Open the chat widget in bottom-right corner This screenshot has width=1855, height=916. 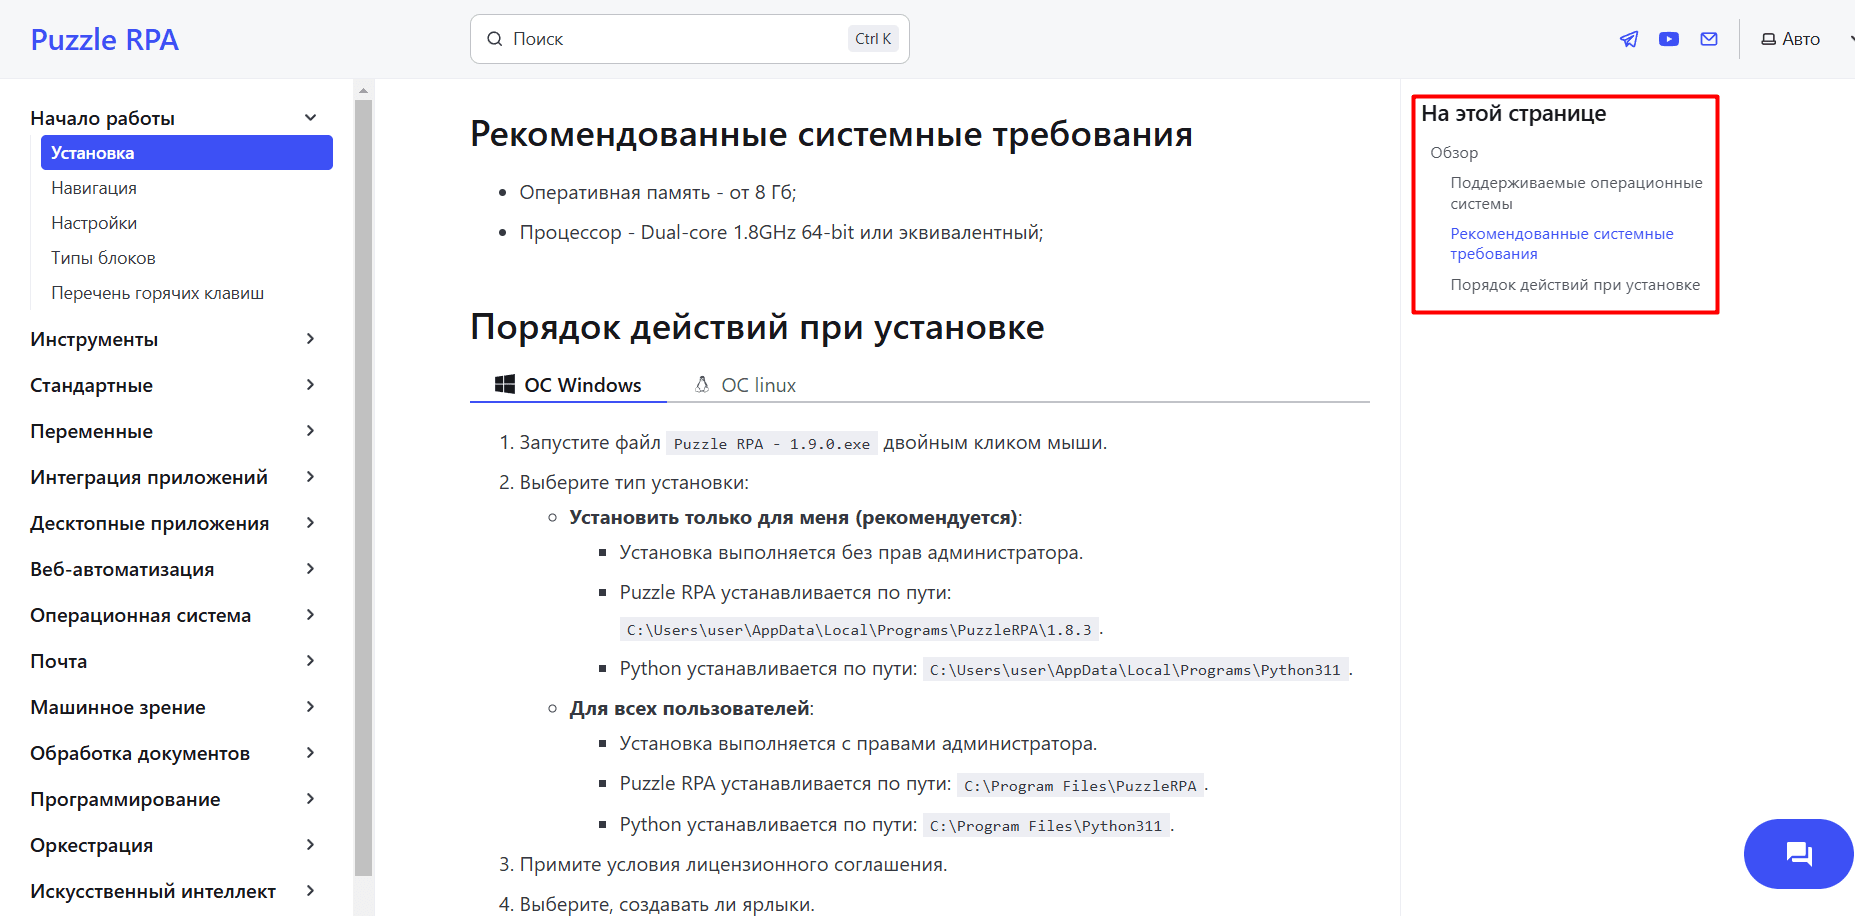(x=1798, y=853)
